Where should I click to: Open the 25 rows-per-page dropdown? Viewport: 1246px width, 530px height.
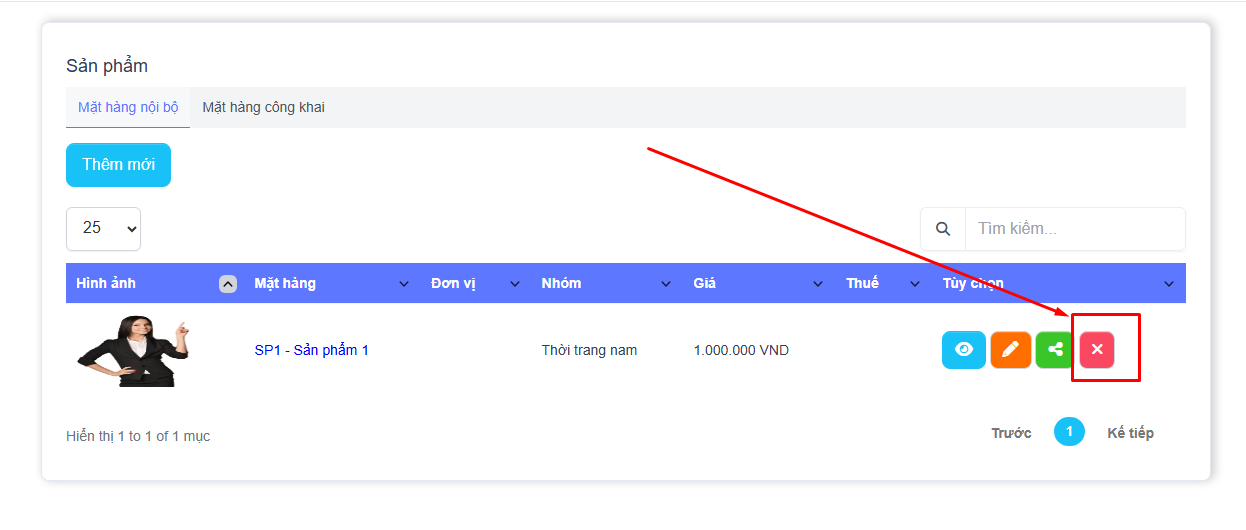tap(103, 229)
